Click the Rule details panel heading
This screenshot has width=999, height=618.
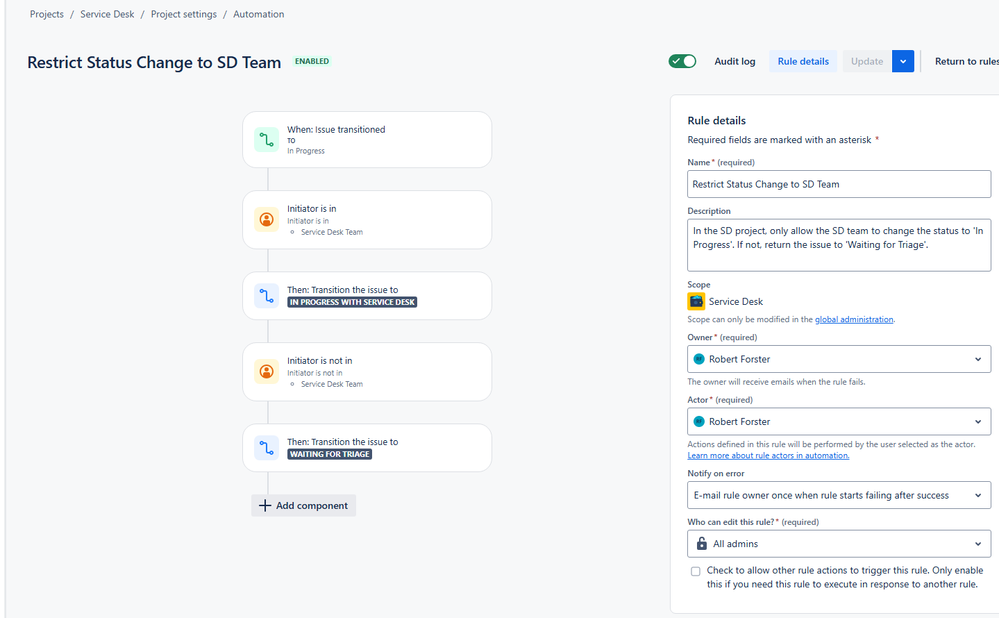click(716, 120)
